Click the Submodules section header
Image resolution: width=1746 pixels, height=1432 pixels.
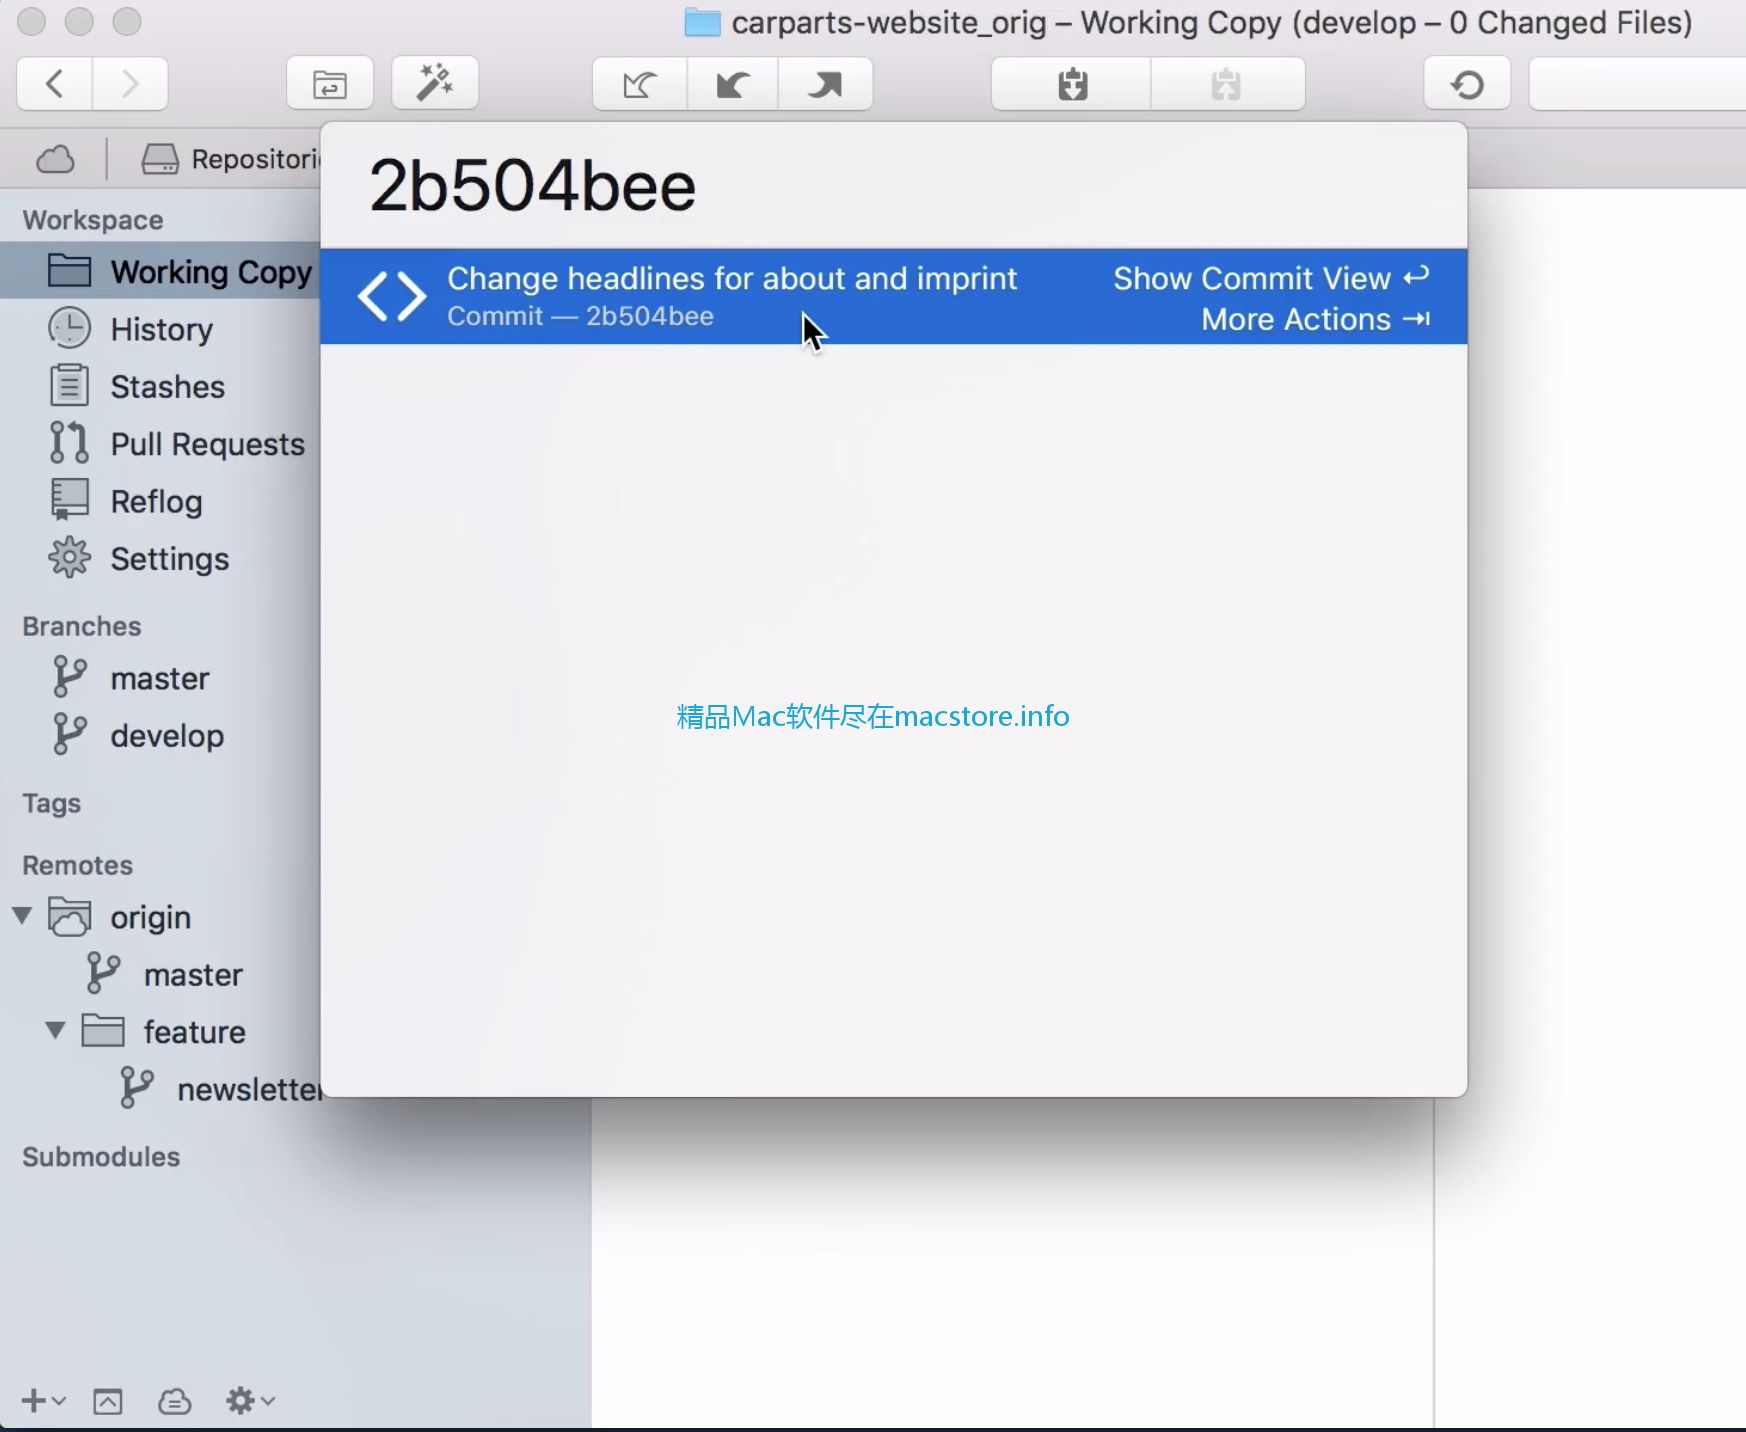coord(101,1156)
